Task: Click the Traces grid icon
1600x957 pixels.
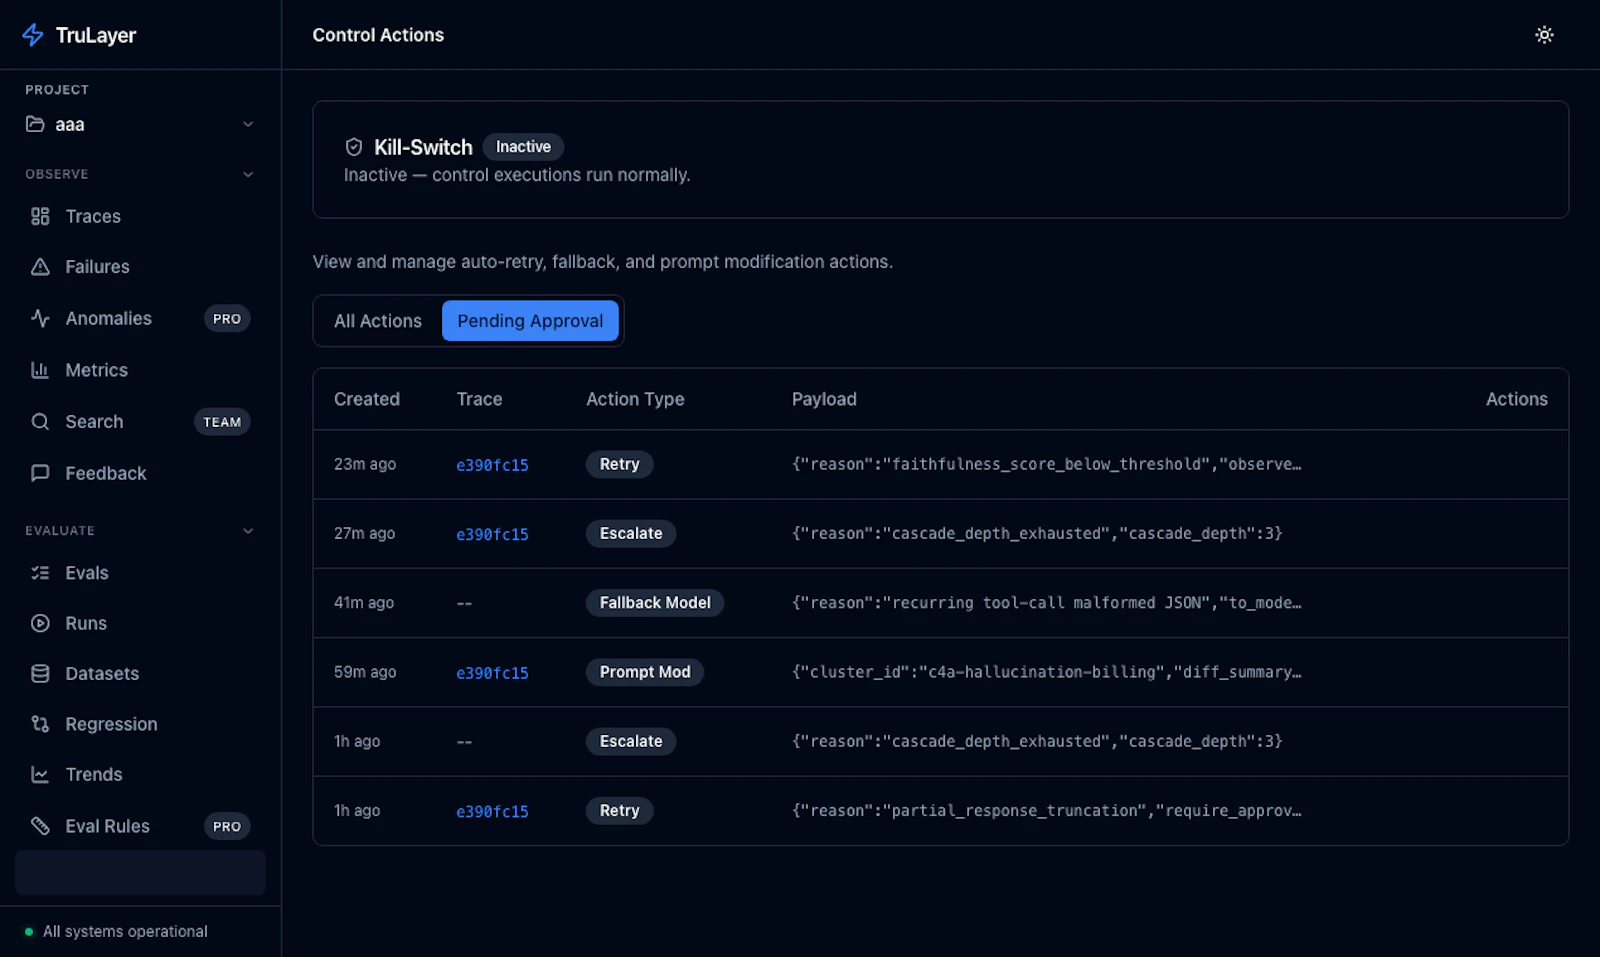Action: pyautogui.click(x=40, y=216)
